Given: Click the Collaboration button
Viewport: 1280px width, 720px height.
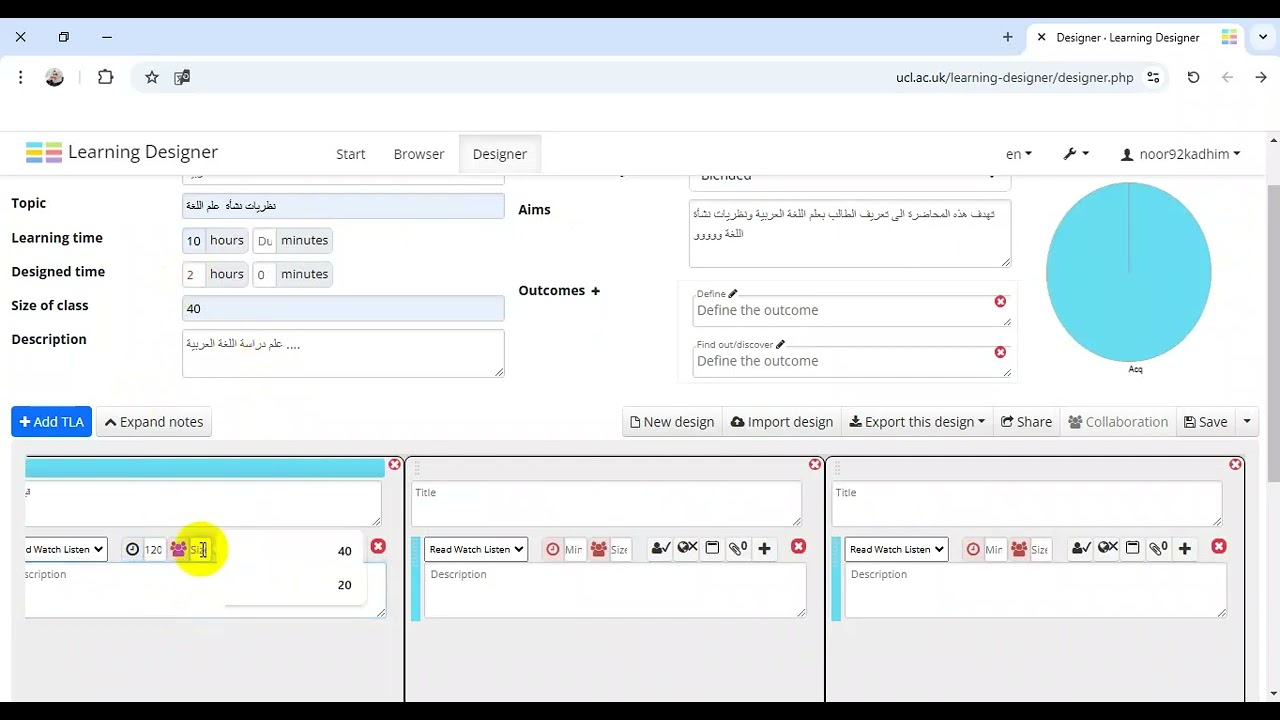Looking at the screenshot, I should (x=1118, y=422).
